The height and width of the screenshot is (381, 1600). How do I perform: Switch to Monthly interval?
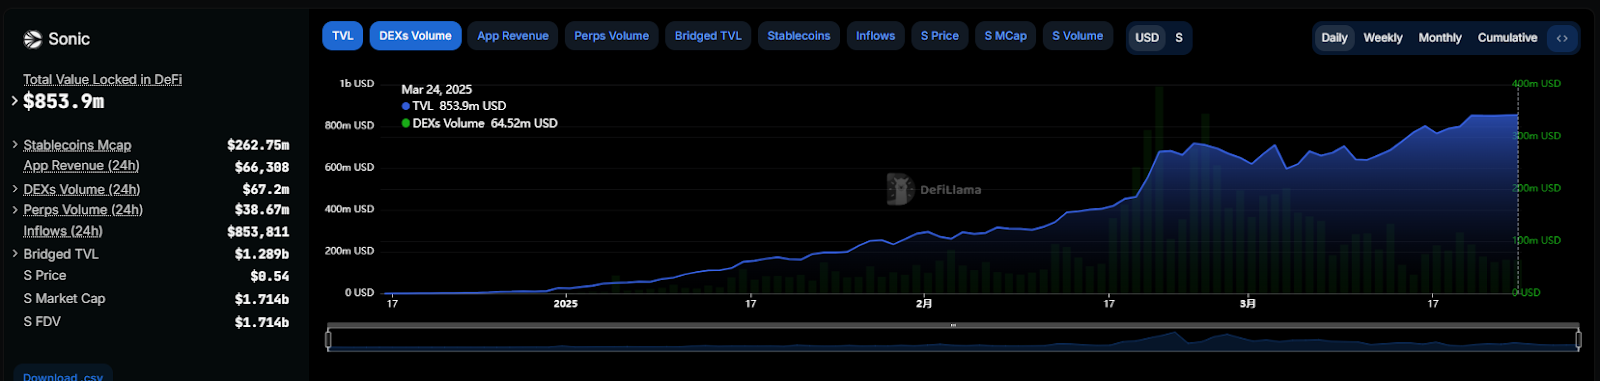coord(1440,38)
